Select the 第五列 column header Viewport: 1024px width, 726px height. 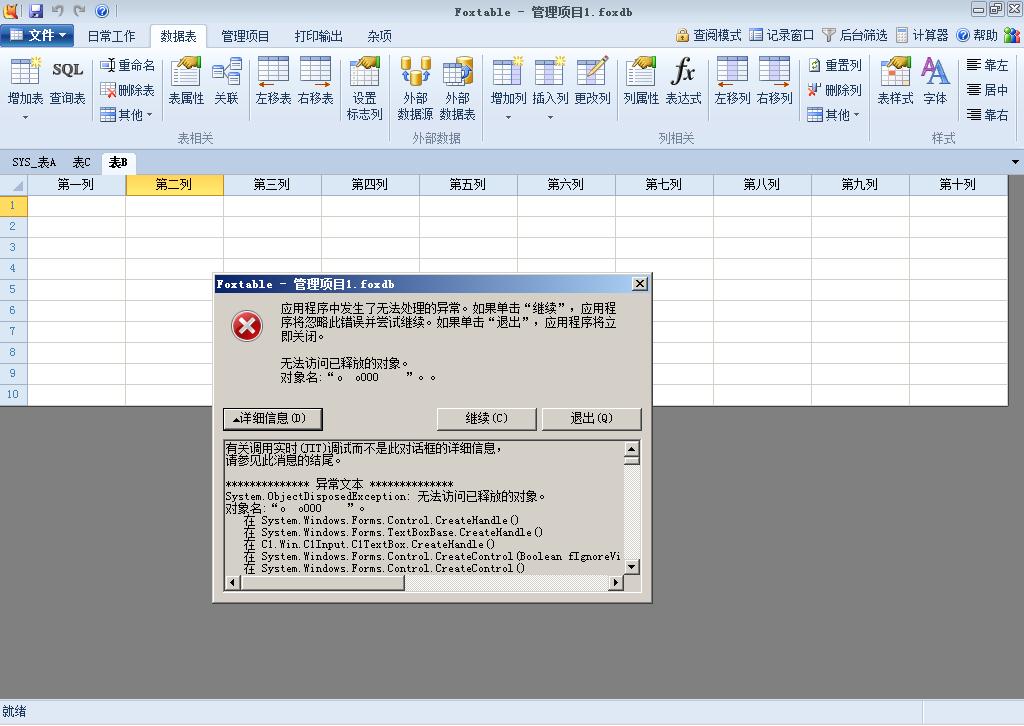(x=468, y=185)
